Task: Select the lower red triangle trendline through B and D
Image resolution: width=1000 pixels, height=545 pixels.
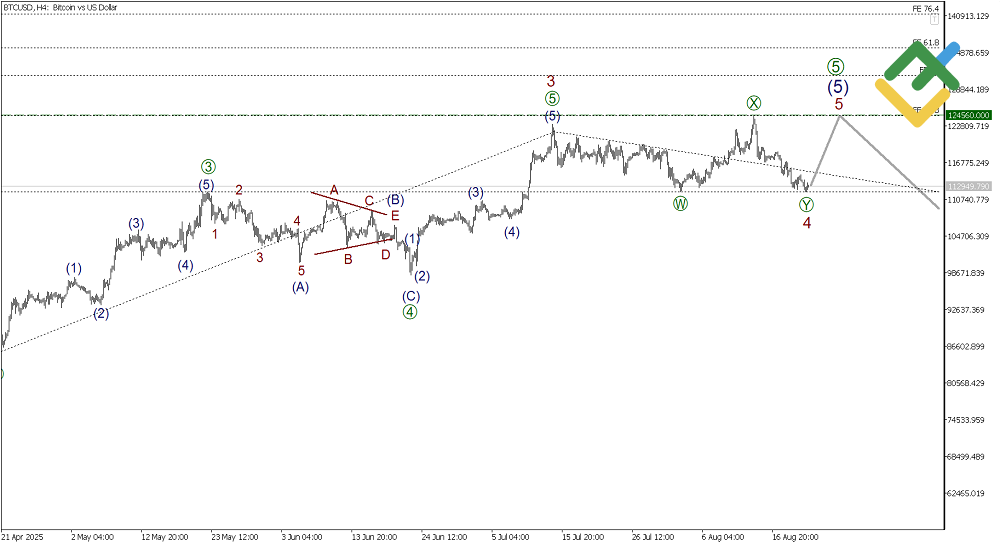Action: pos(354,247)
